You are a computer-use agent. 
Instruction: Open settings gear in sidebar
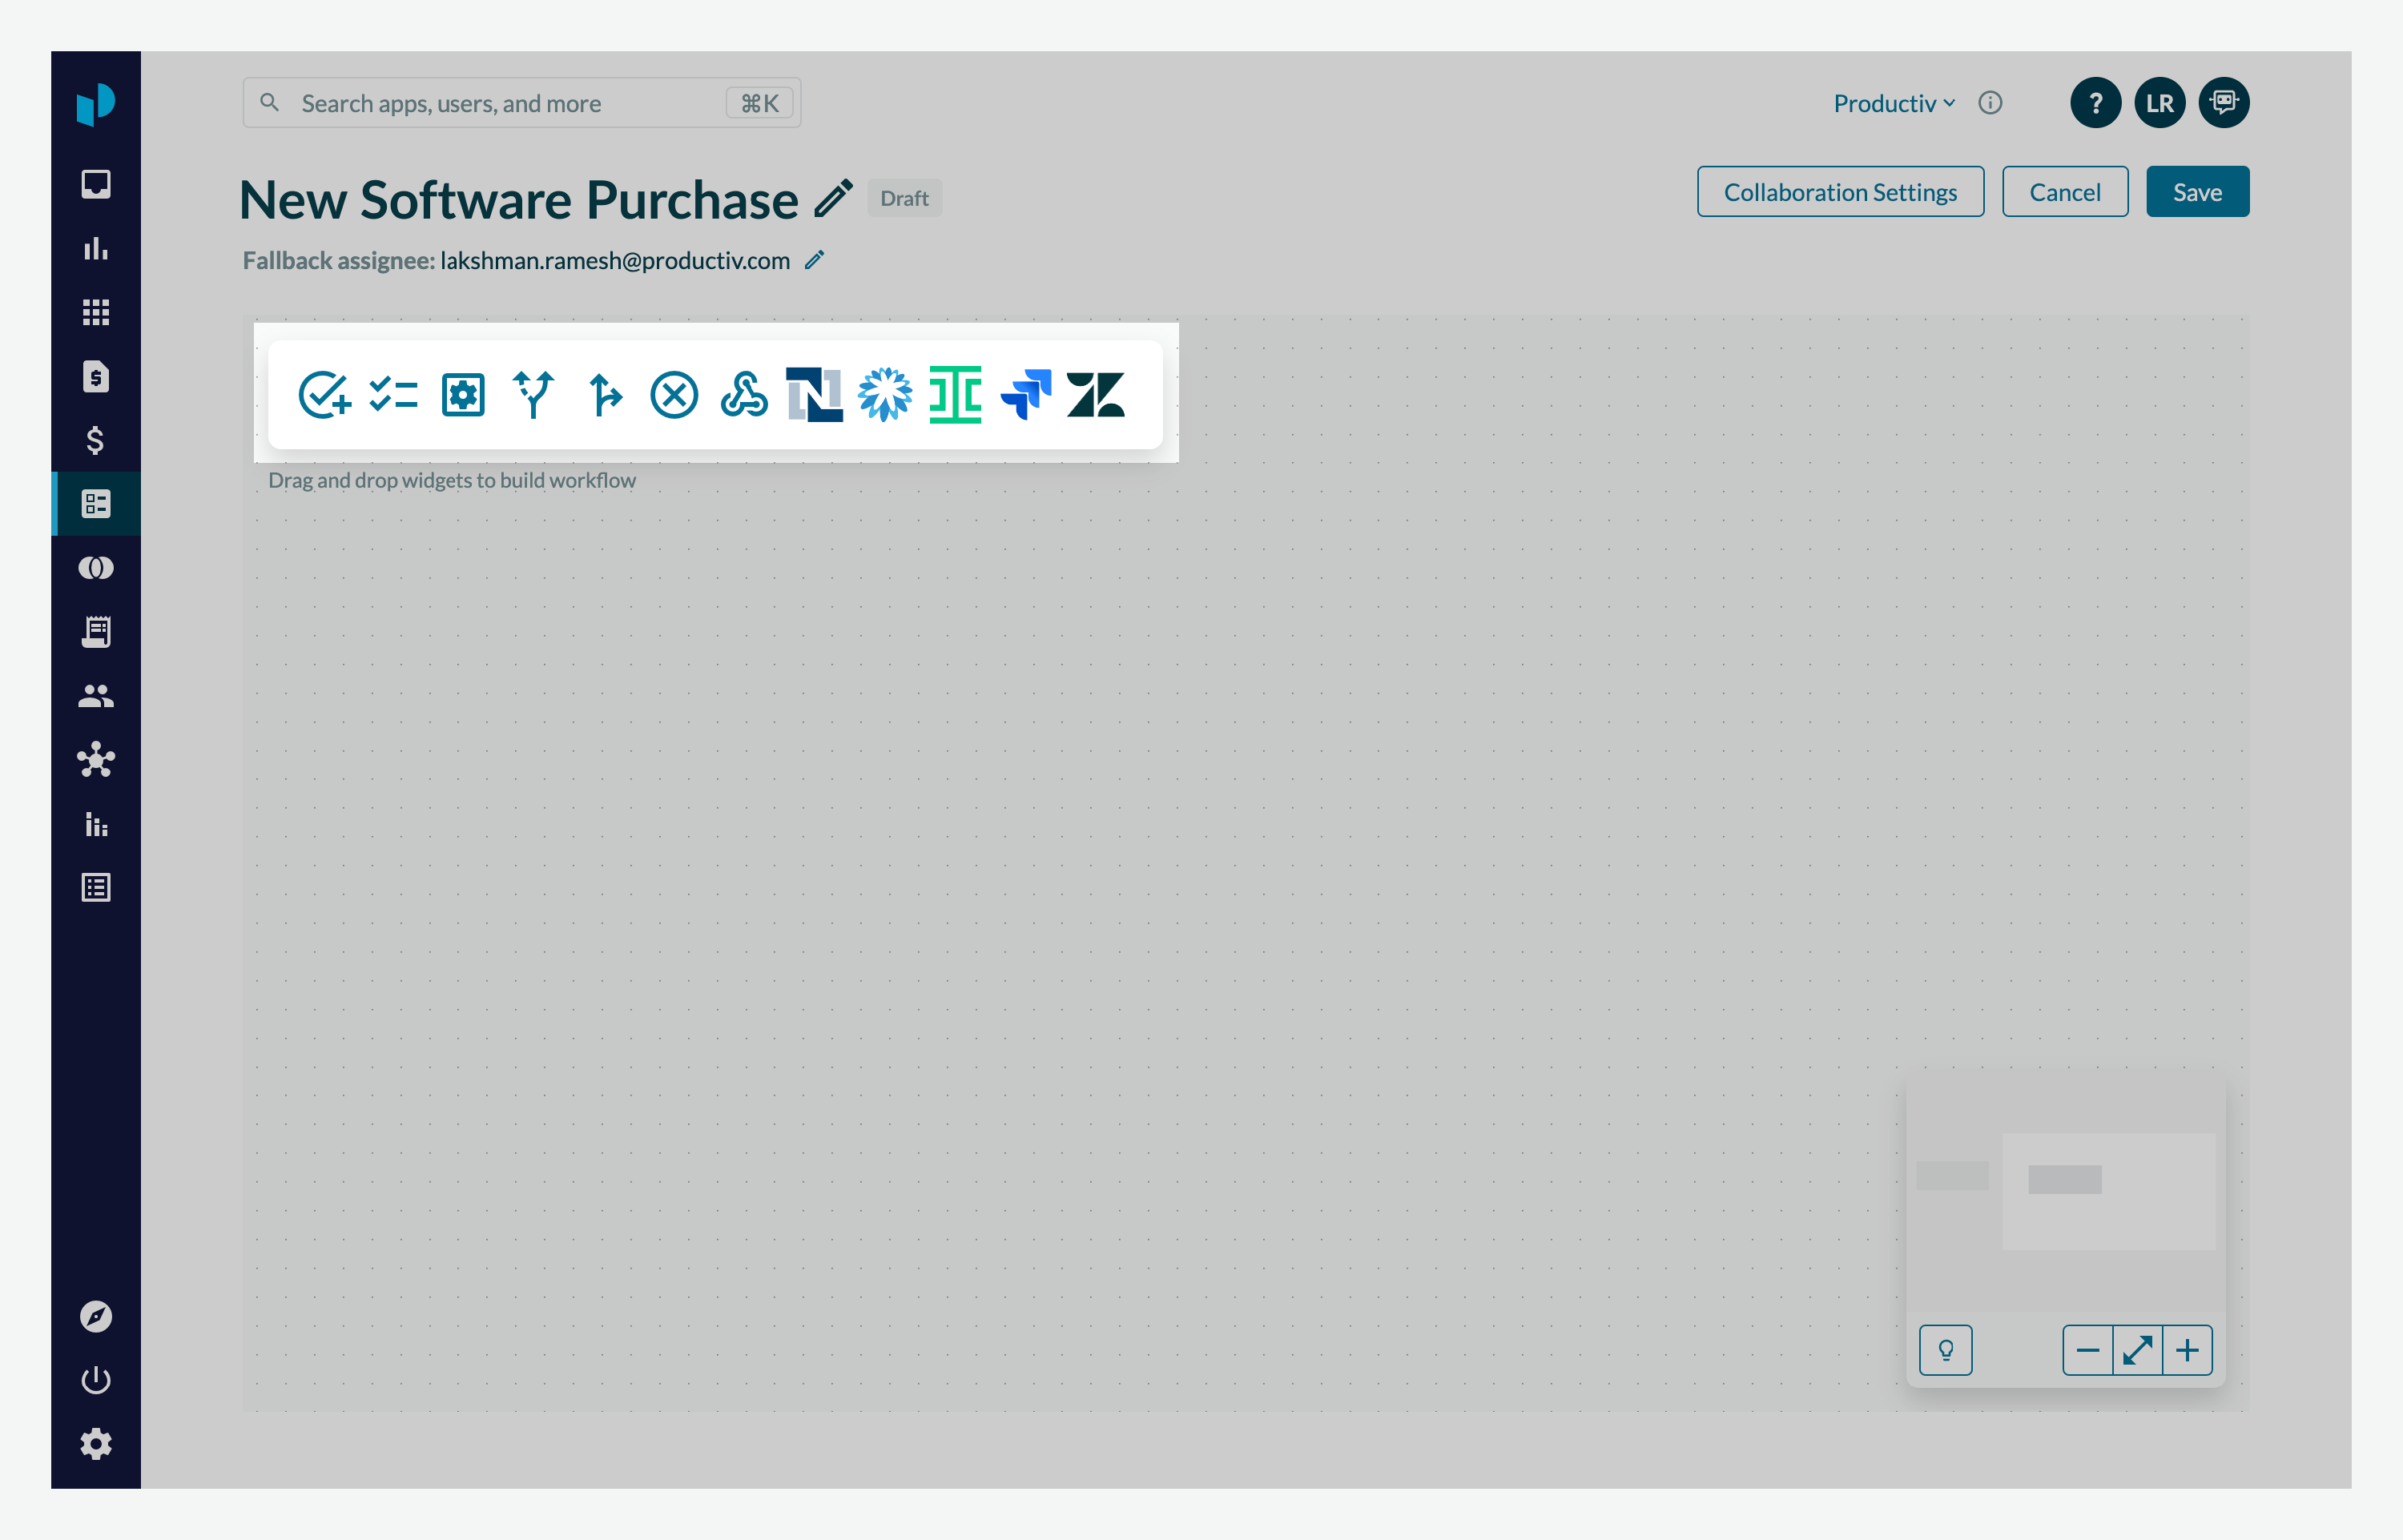click(96, 1444)
